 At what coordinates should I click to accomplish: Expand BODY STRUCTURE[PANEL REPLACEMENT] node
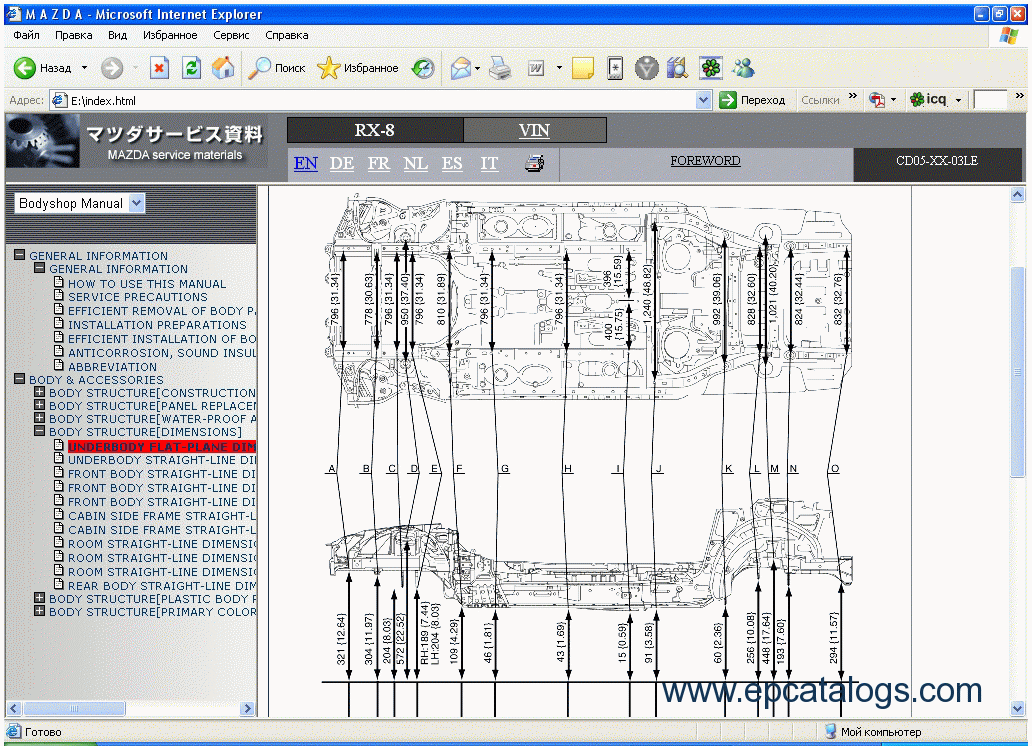[39, 405]
